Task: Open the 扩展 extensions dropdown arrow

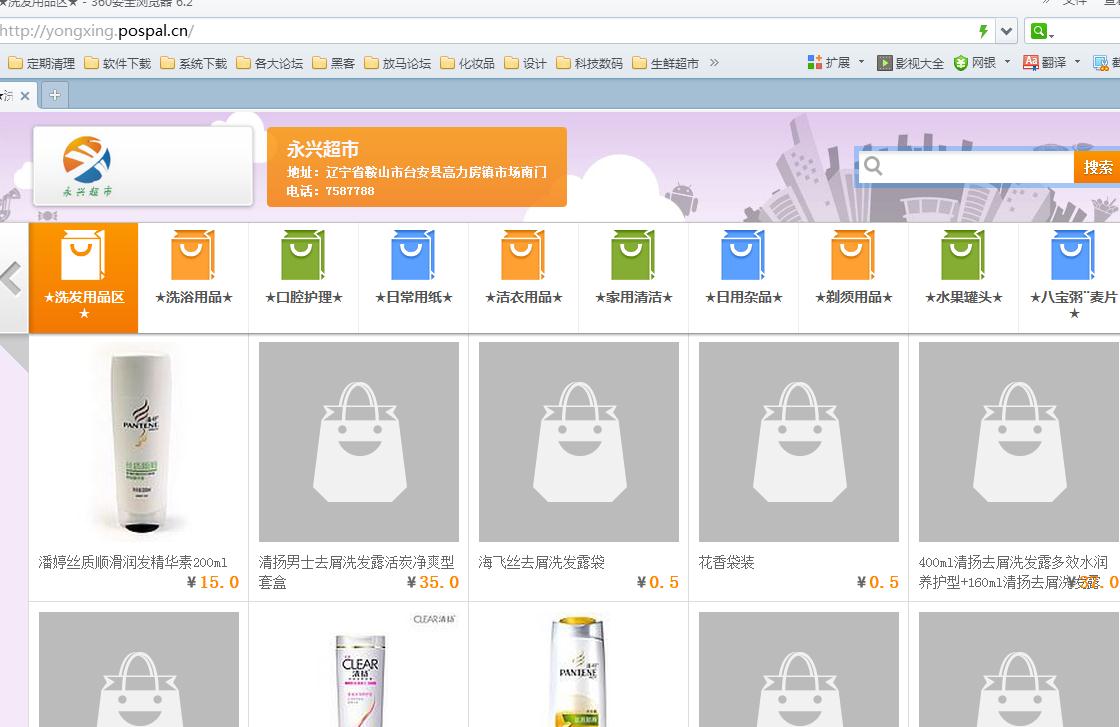Action: click(x=861, y=62)
